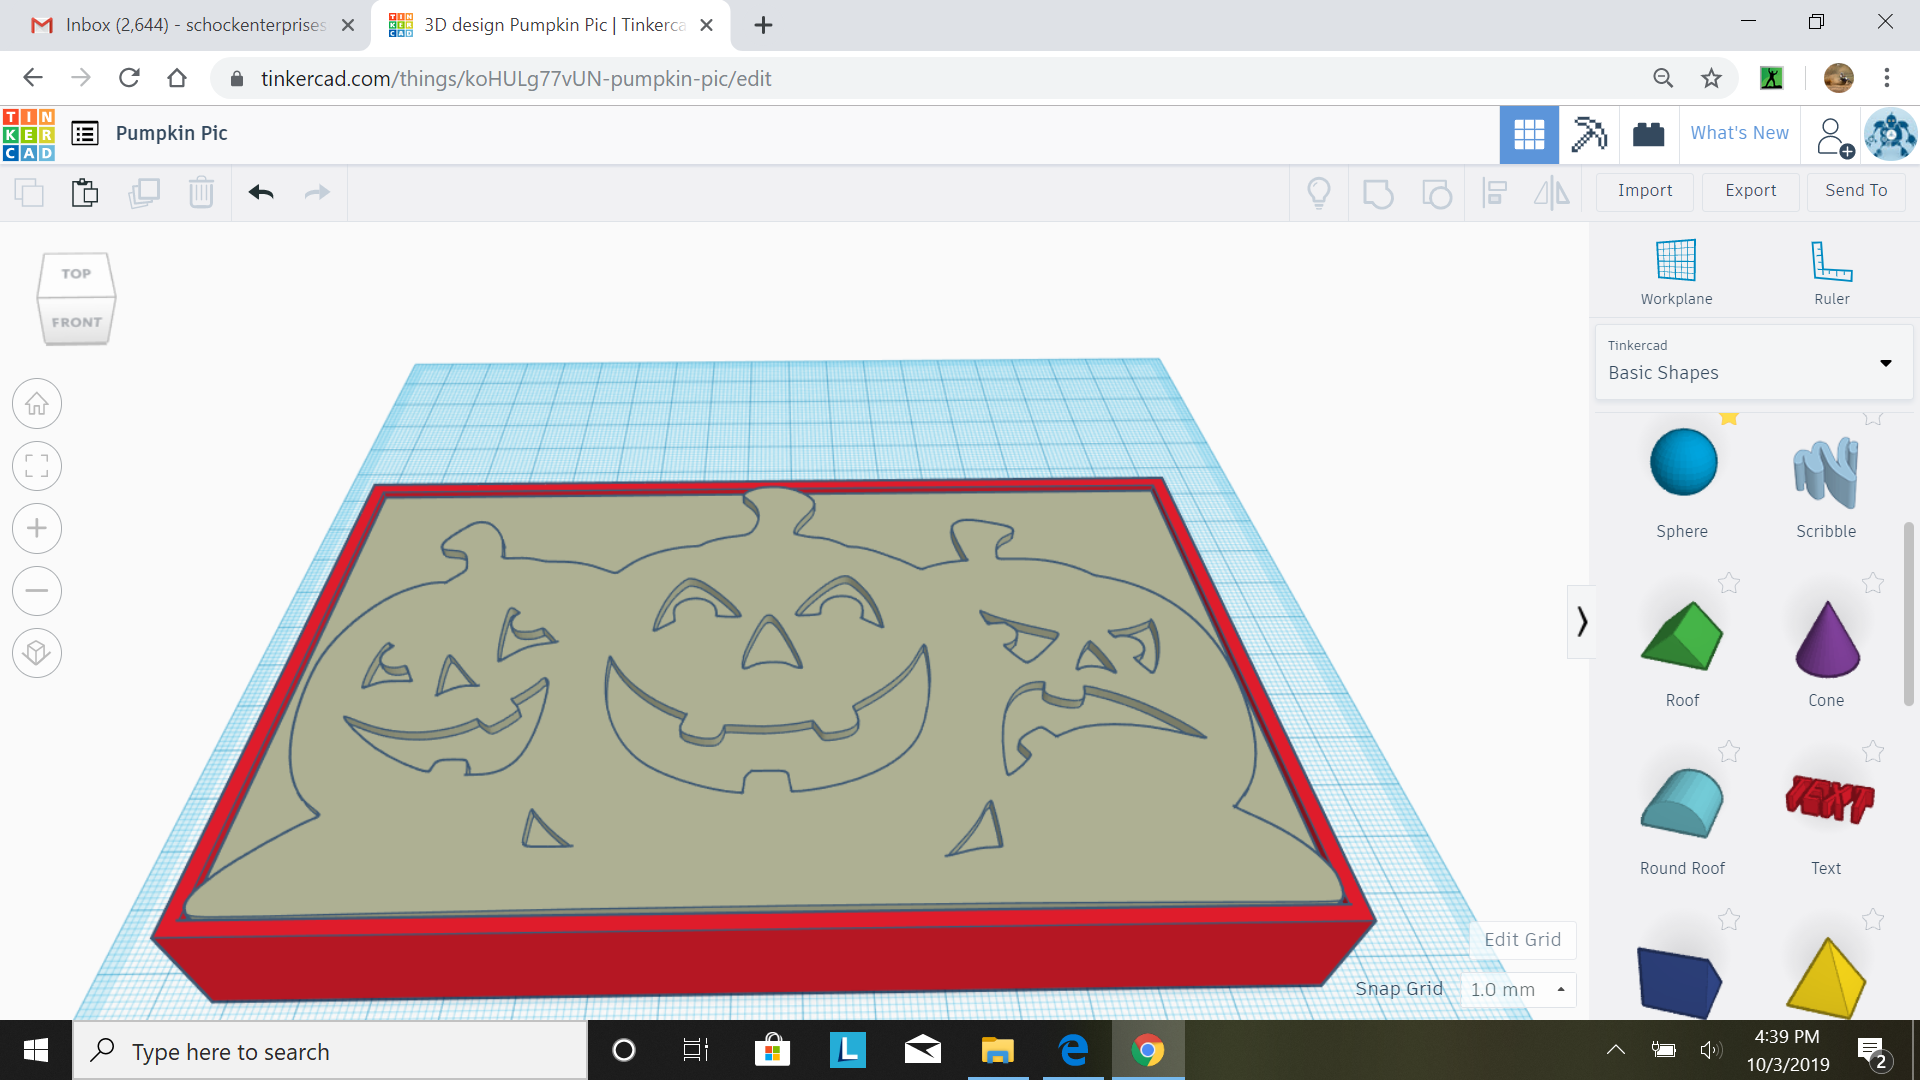Viewport: 1920px width, 1080px height.
Task: Toggle the perspective view icon
Action: [x=37, y=653]
